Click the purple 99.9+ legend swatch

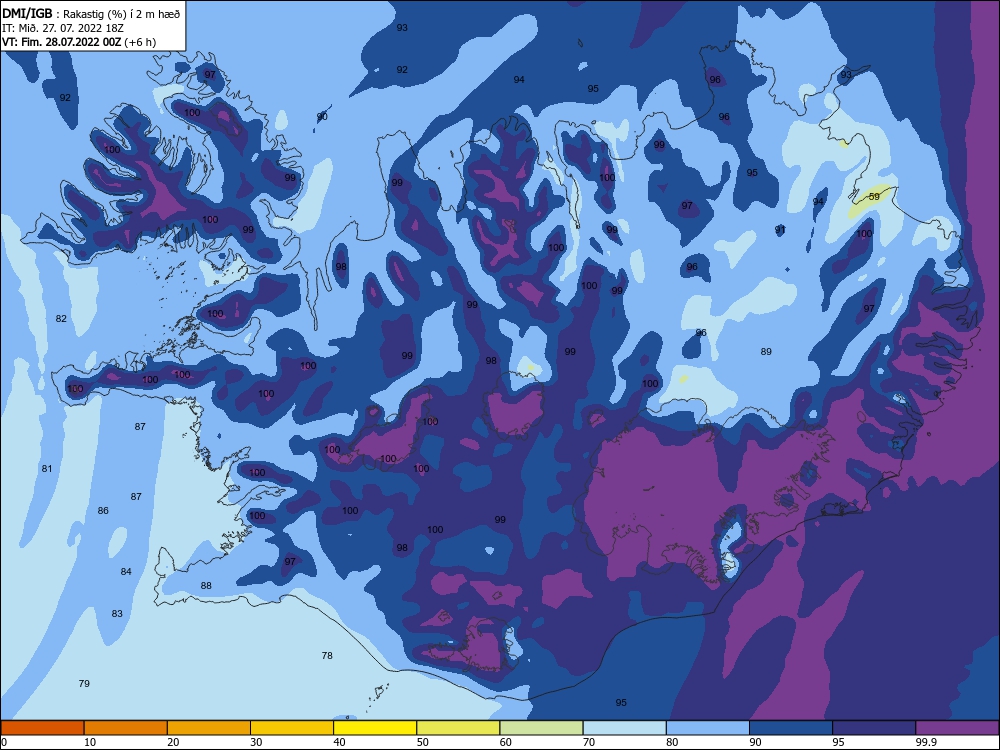click(957, 728)
